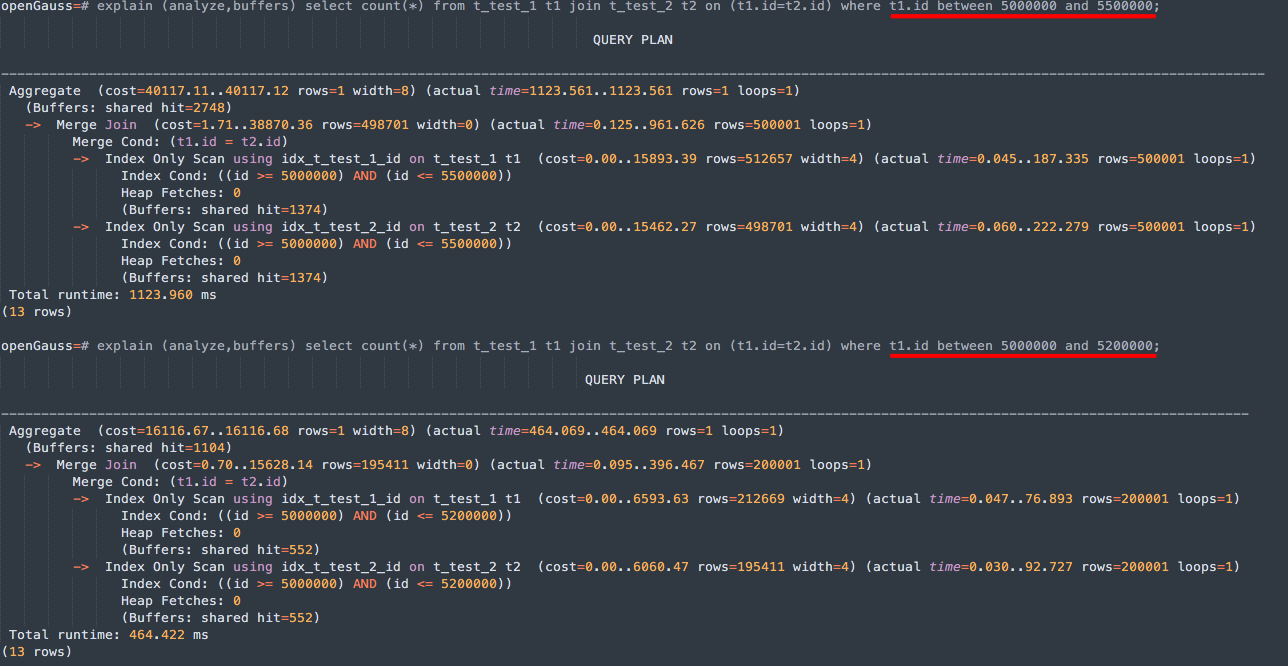Click idx_t_test_2_id scan with cost 6060.47
1288x666 pixels.
(656, 567)
